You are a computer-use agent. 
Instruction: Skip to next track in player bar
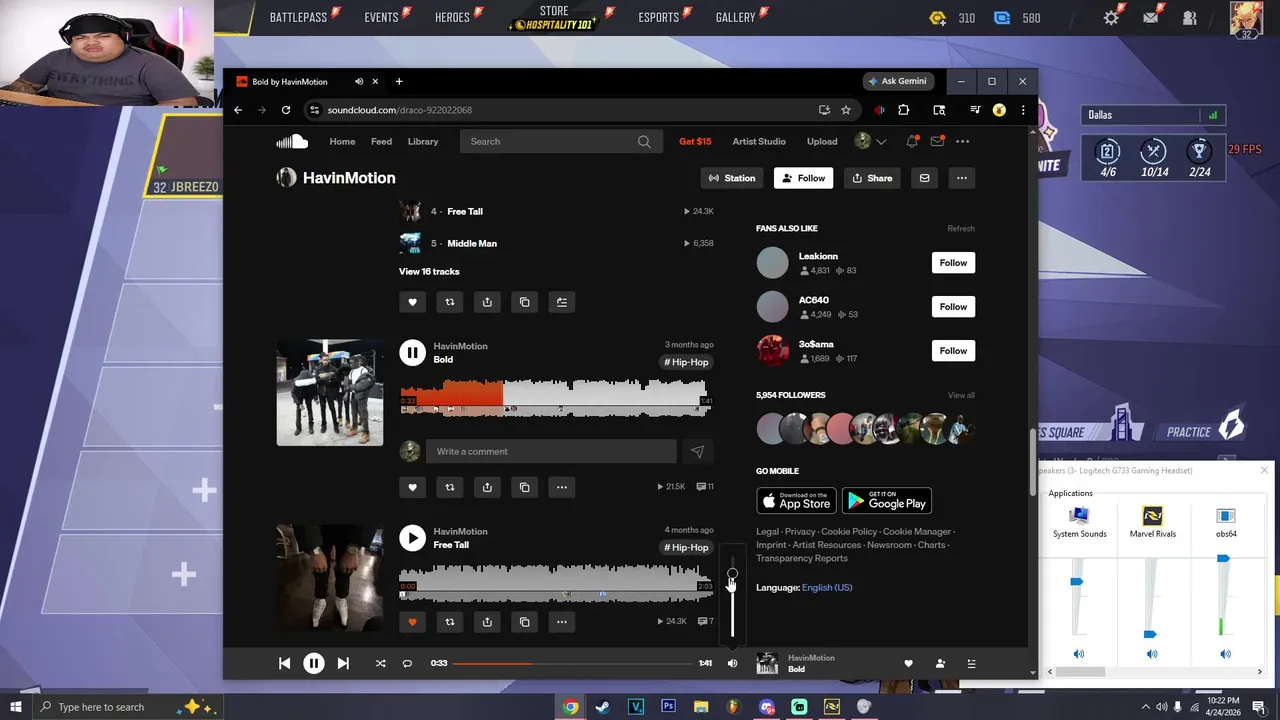pos(343,663)
